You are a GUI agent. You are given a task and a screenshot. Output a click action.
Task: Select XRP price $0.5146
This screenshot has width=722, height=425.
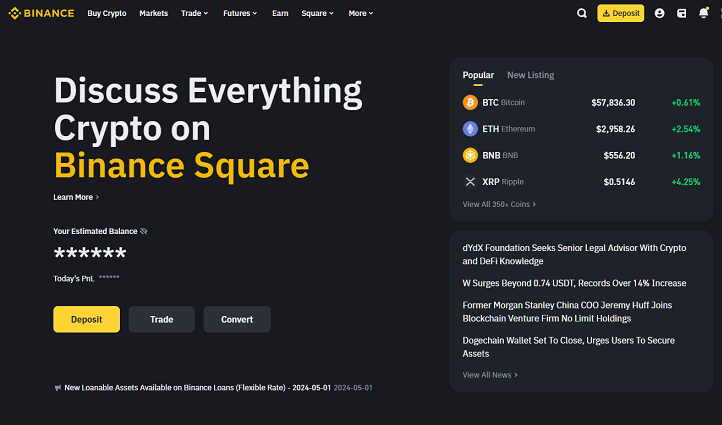619,182
